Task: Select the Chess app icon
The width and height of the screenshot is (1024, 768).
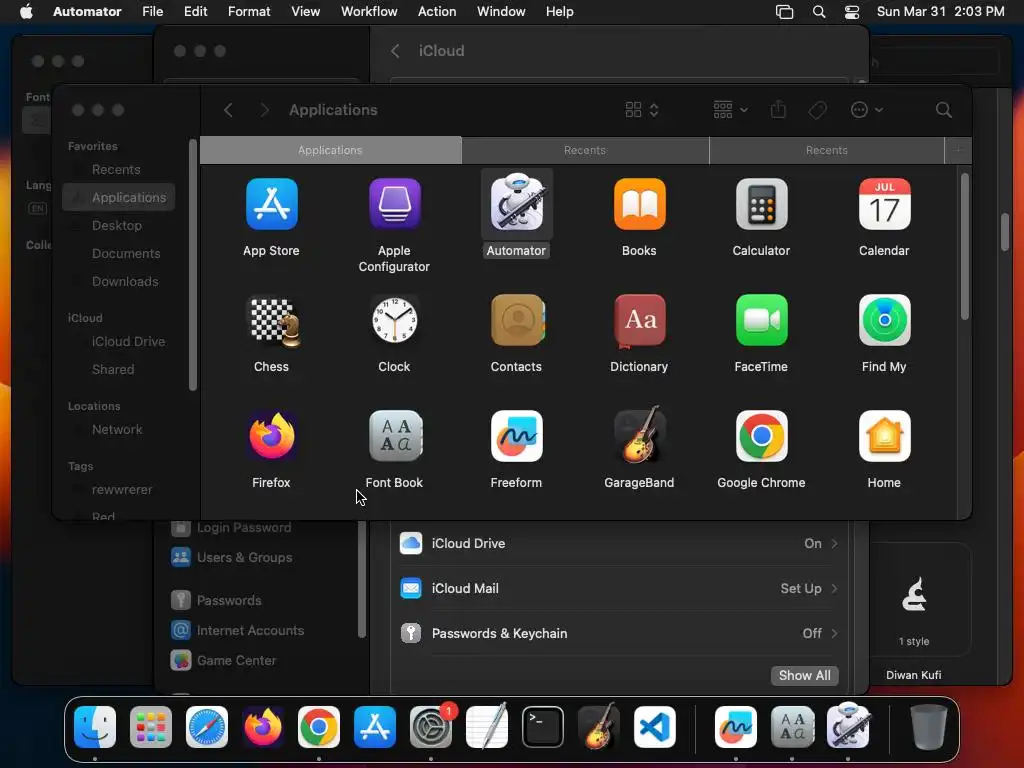Action: point(272,321)
